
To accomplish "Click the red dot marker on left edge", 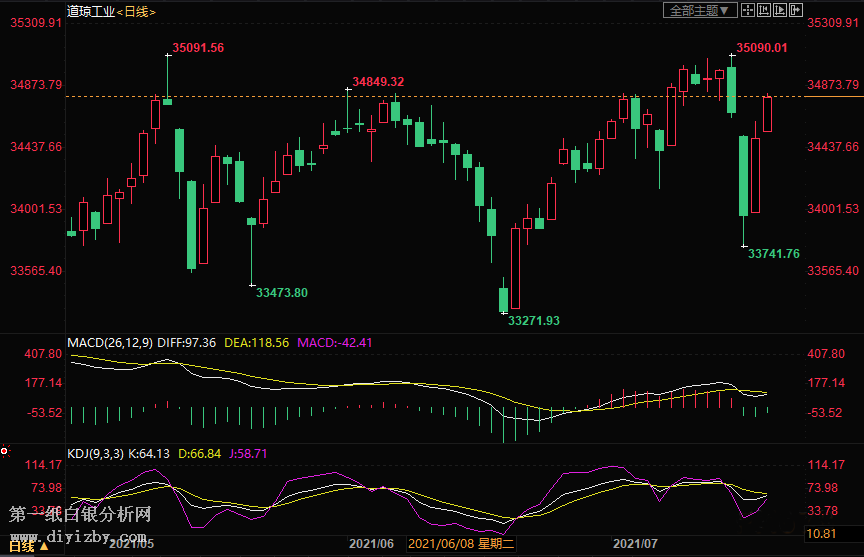I will pyautogui.click(x=5, y=451).
